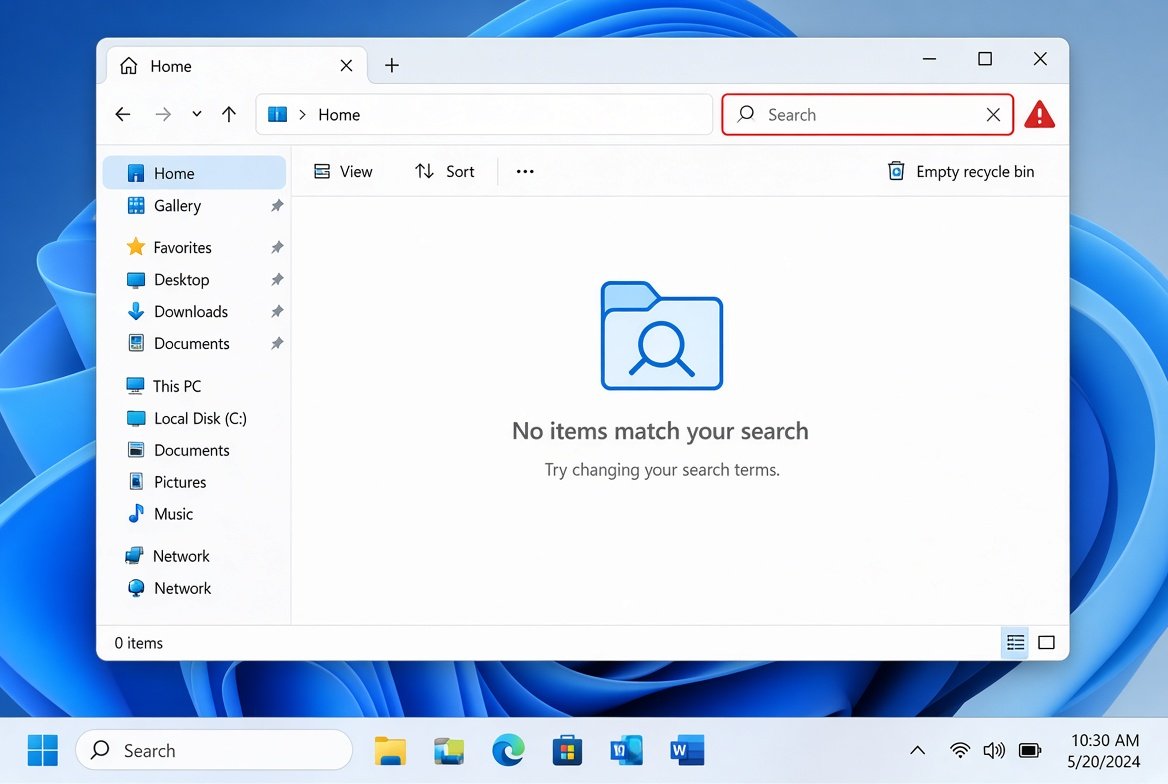Screen dimensions: 1168x784
Task: Toggle the pin icon next to Desktop
Action: 277,279
